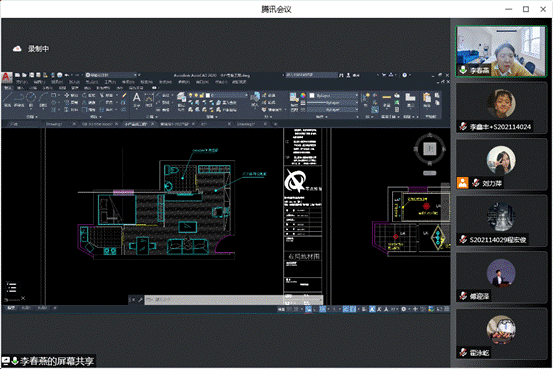Select the Circle drawing tool
Viewport: 553px width, 369px height.
pyautogui.click(x=31, y=99)
